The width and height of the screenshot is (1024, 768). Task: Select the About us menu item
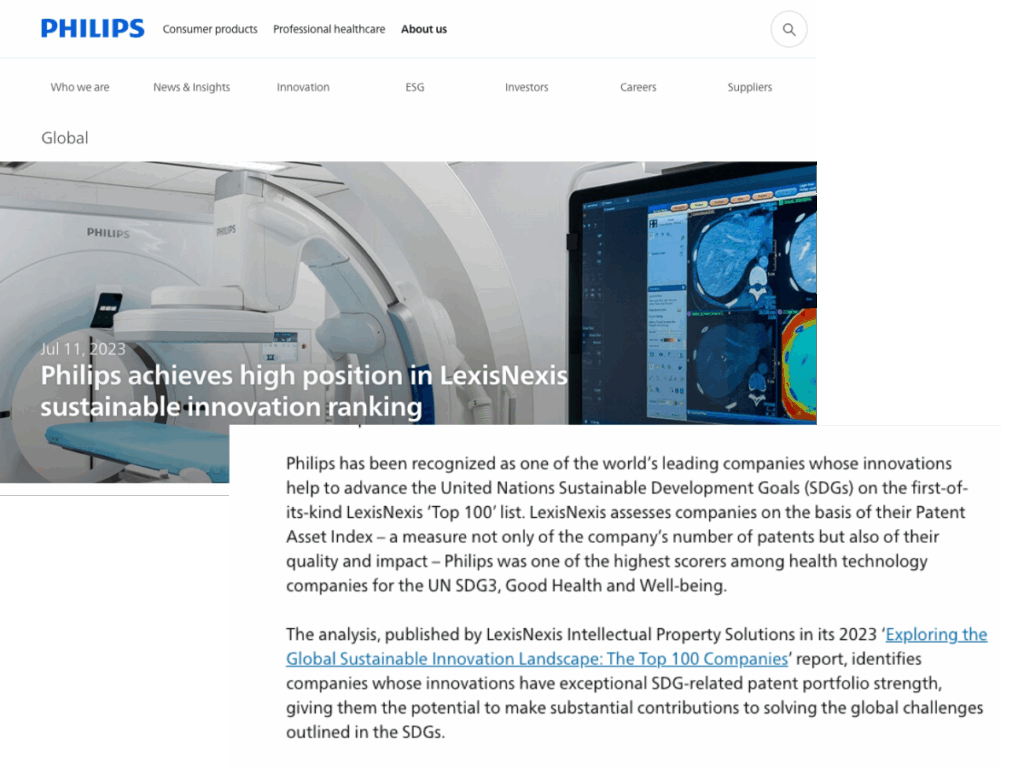pyautogui.click(x=423, y=29)
